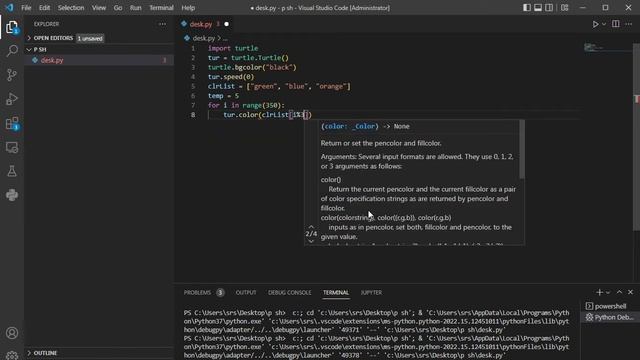Split the editor to the right
This screenshot has height=360, width=640.
pyautogui.click(x=616, y=24)
